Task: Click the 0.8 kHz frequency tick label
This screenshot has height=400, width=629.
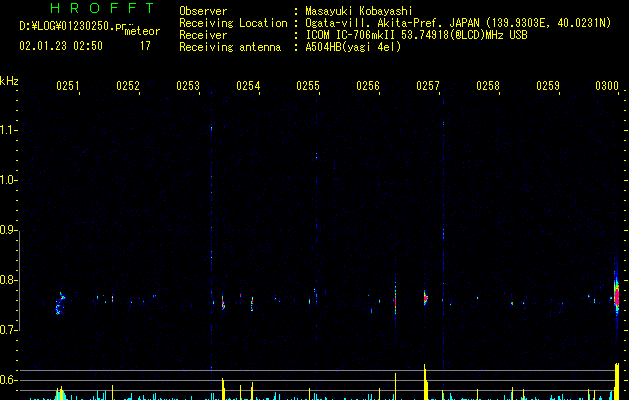Action: coord(9,280)
